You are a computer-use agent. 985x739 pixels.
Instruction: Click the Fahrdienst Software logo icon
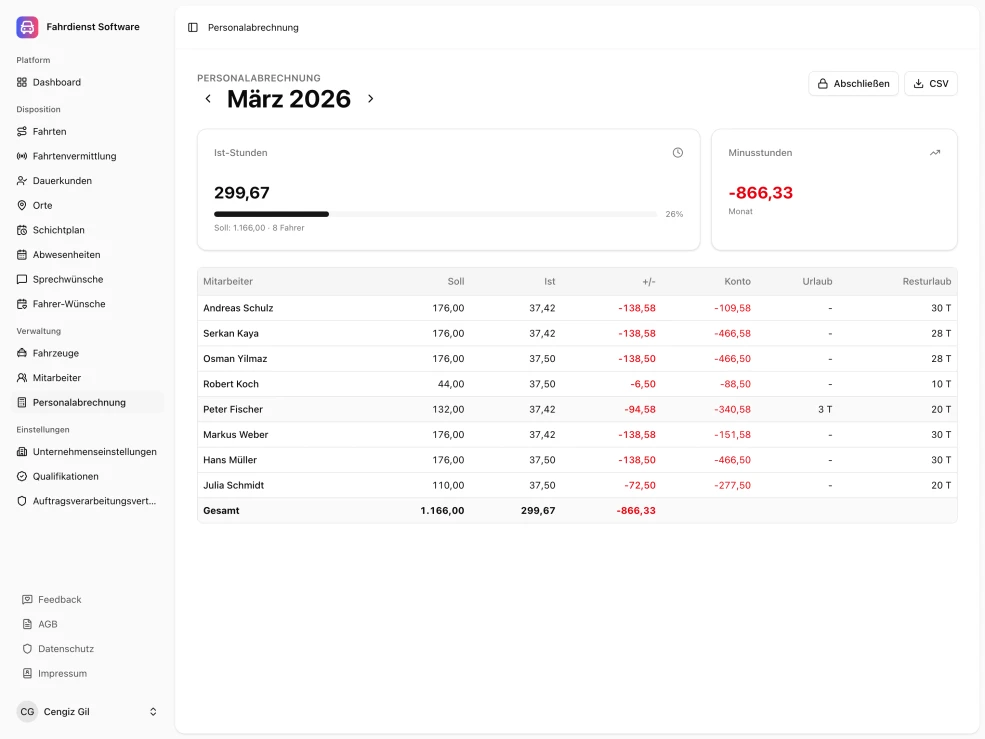[x=27, y=27]
